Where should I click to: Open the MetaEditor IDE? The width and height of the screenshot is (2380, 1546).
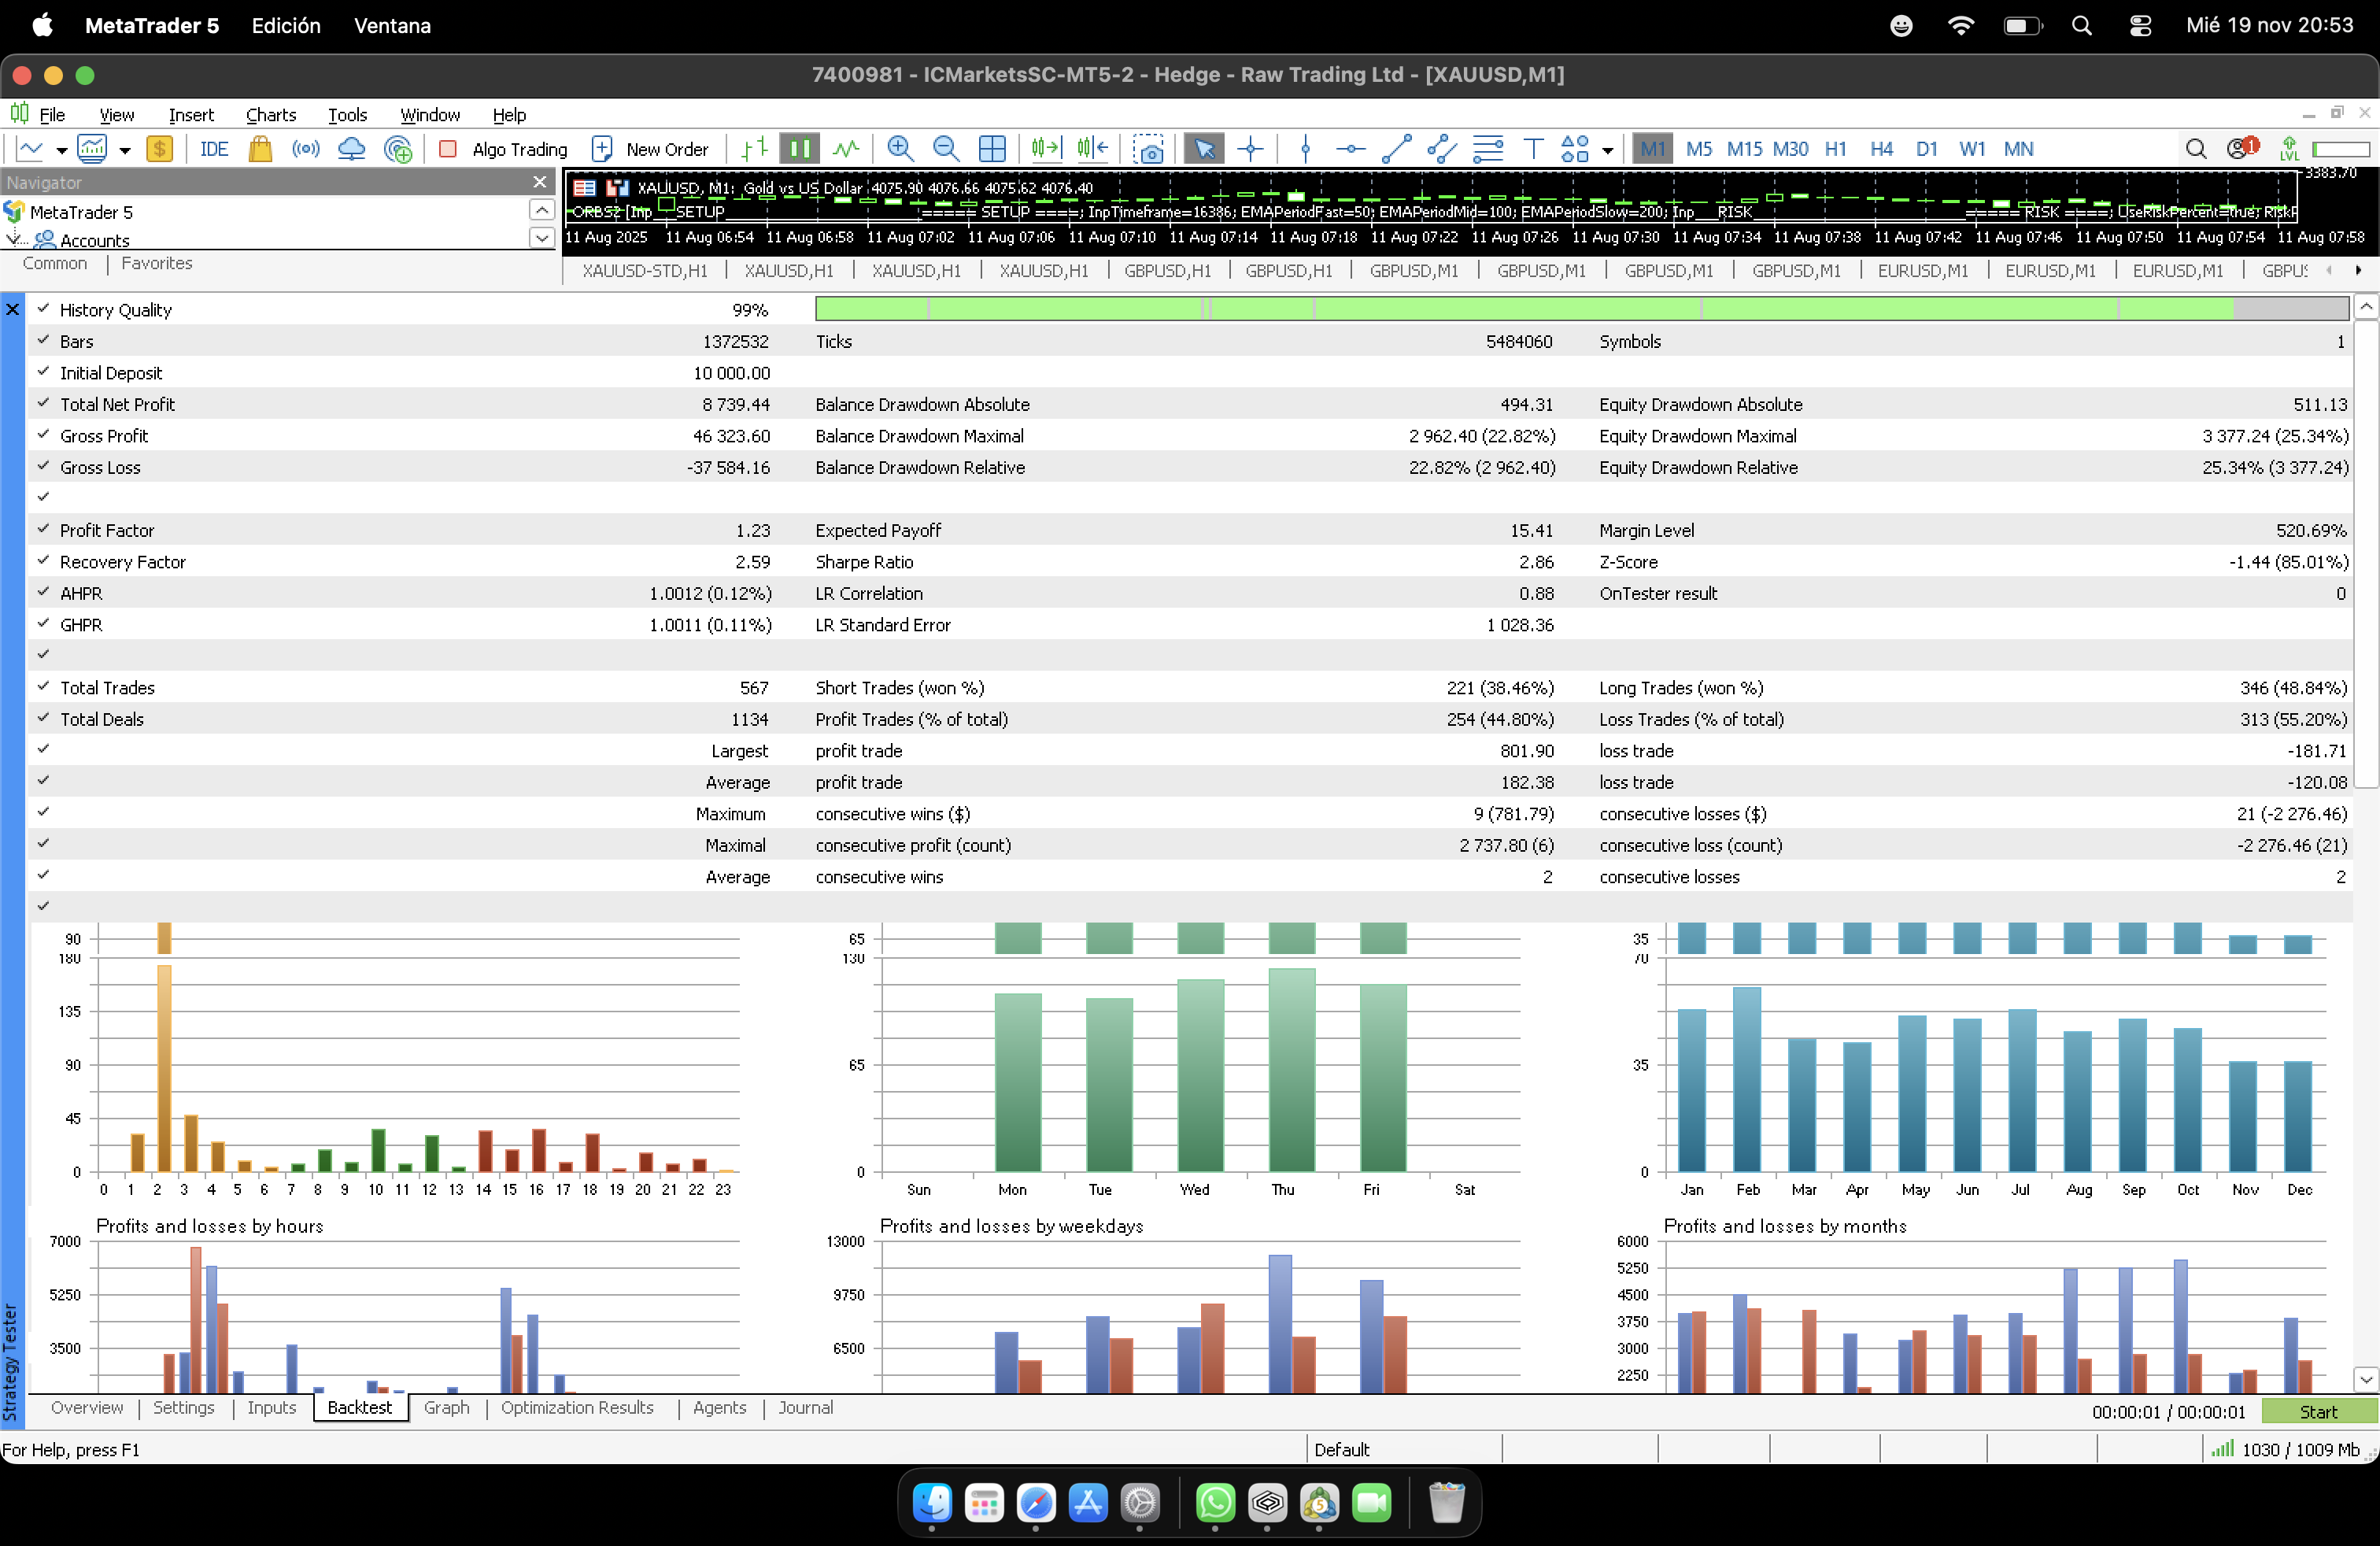click(x=213, y=149)
